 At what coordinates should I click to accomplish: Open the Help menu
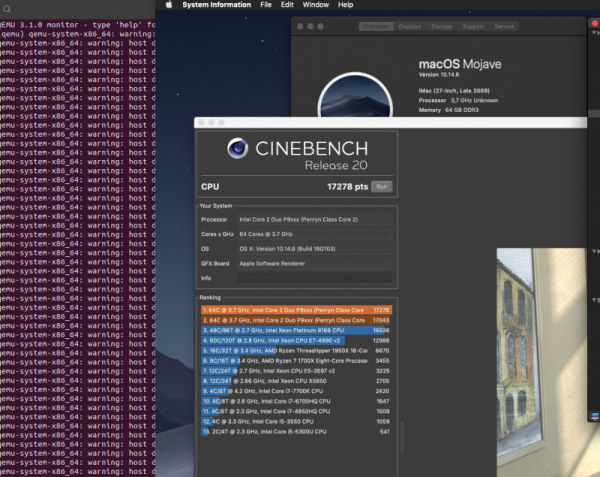(346, 5)
